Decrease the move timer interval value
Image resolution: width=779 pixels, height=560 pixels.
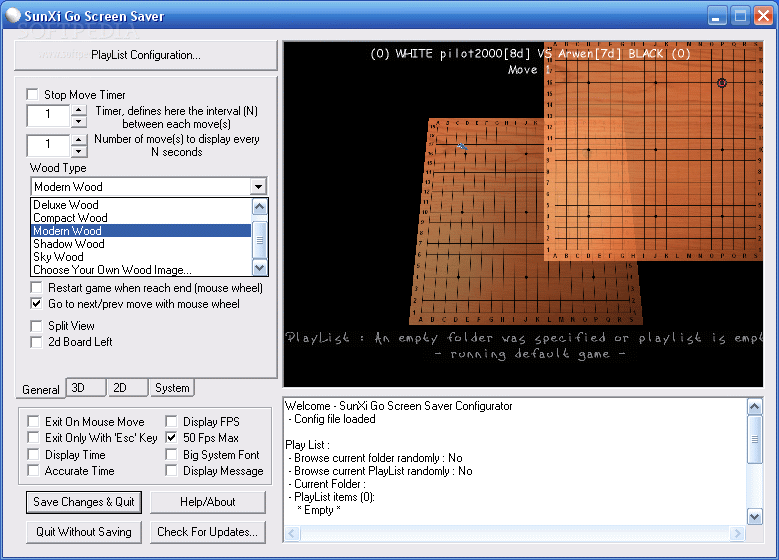point(78,121)
